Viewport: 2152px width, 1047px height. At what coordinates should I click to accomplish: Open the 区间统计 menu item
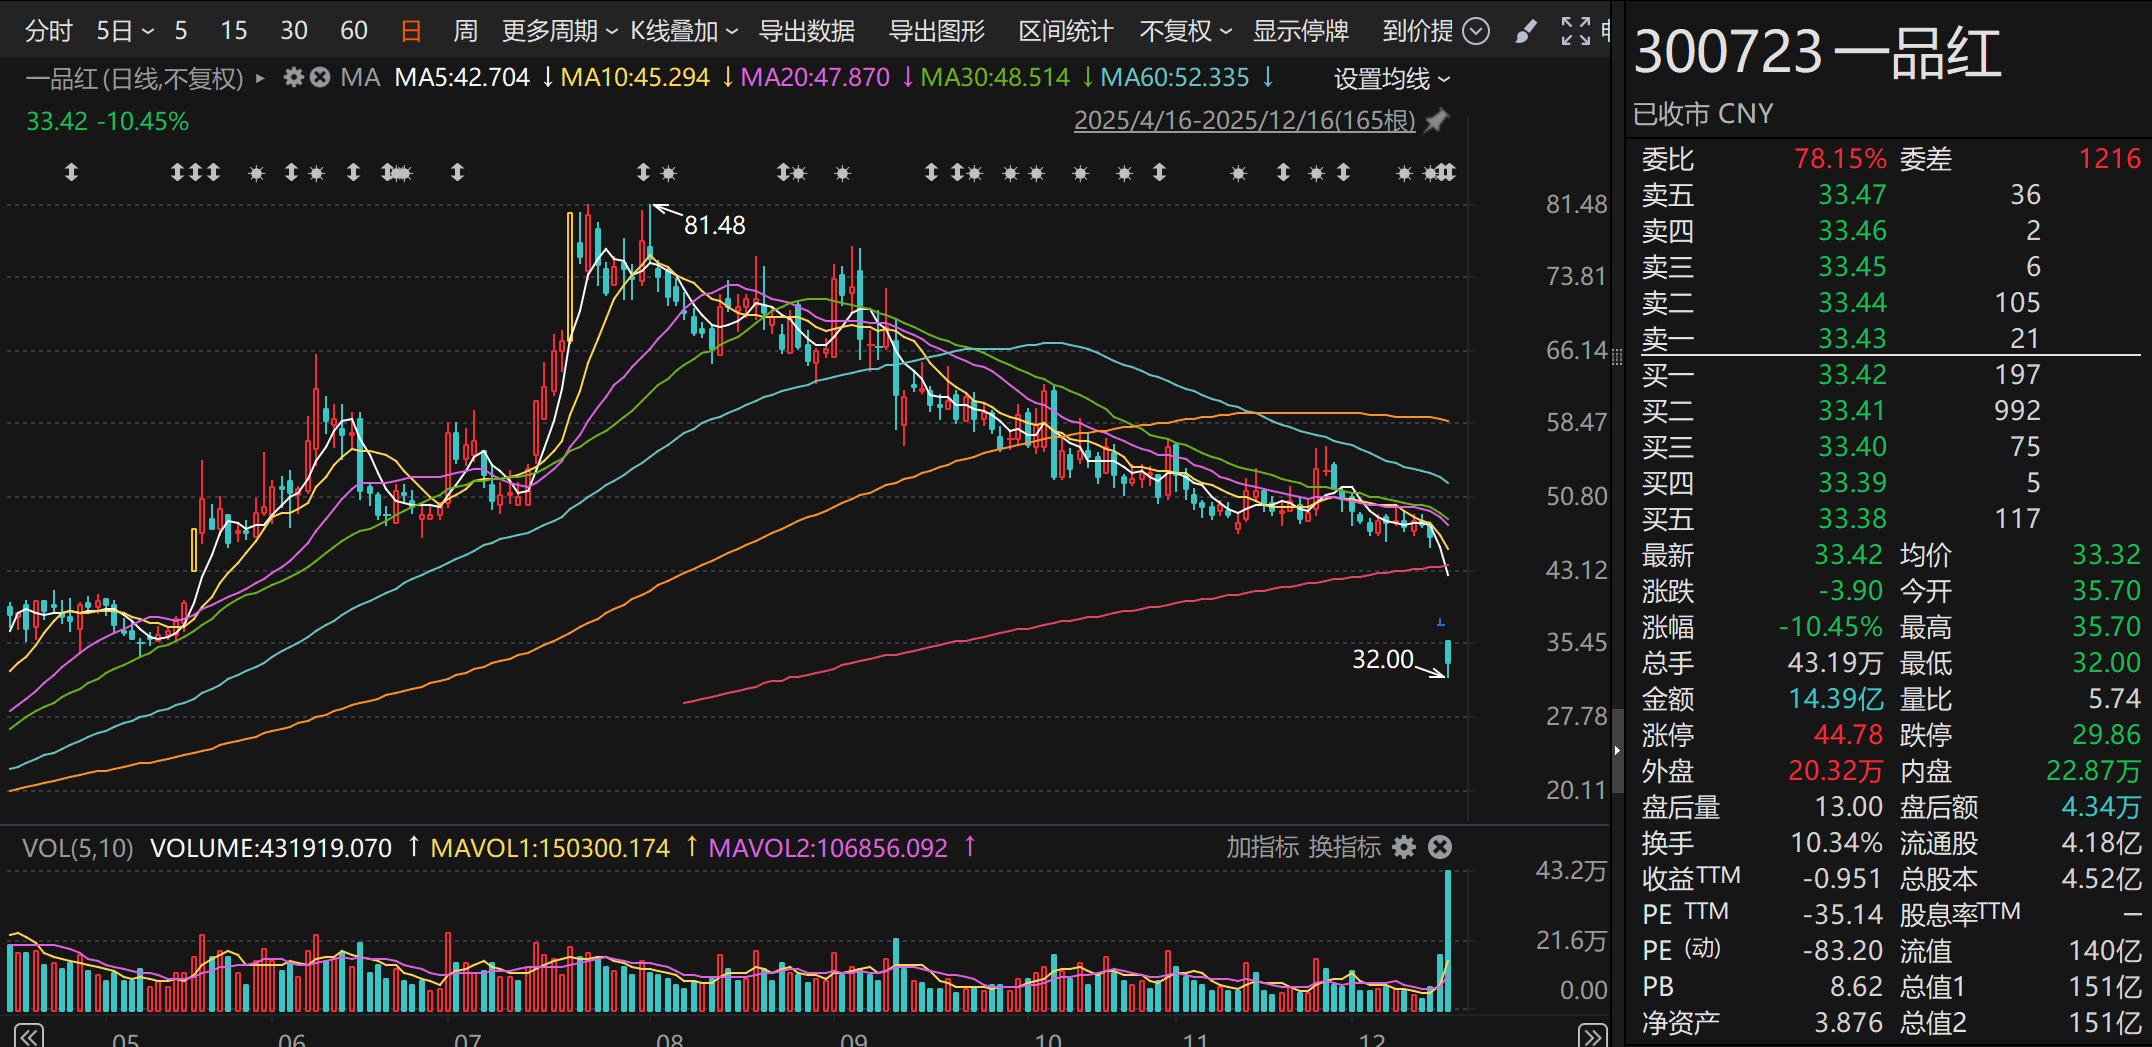pos(1065,32)
